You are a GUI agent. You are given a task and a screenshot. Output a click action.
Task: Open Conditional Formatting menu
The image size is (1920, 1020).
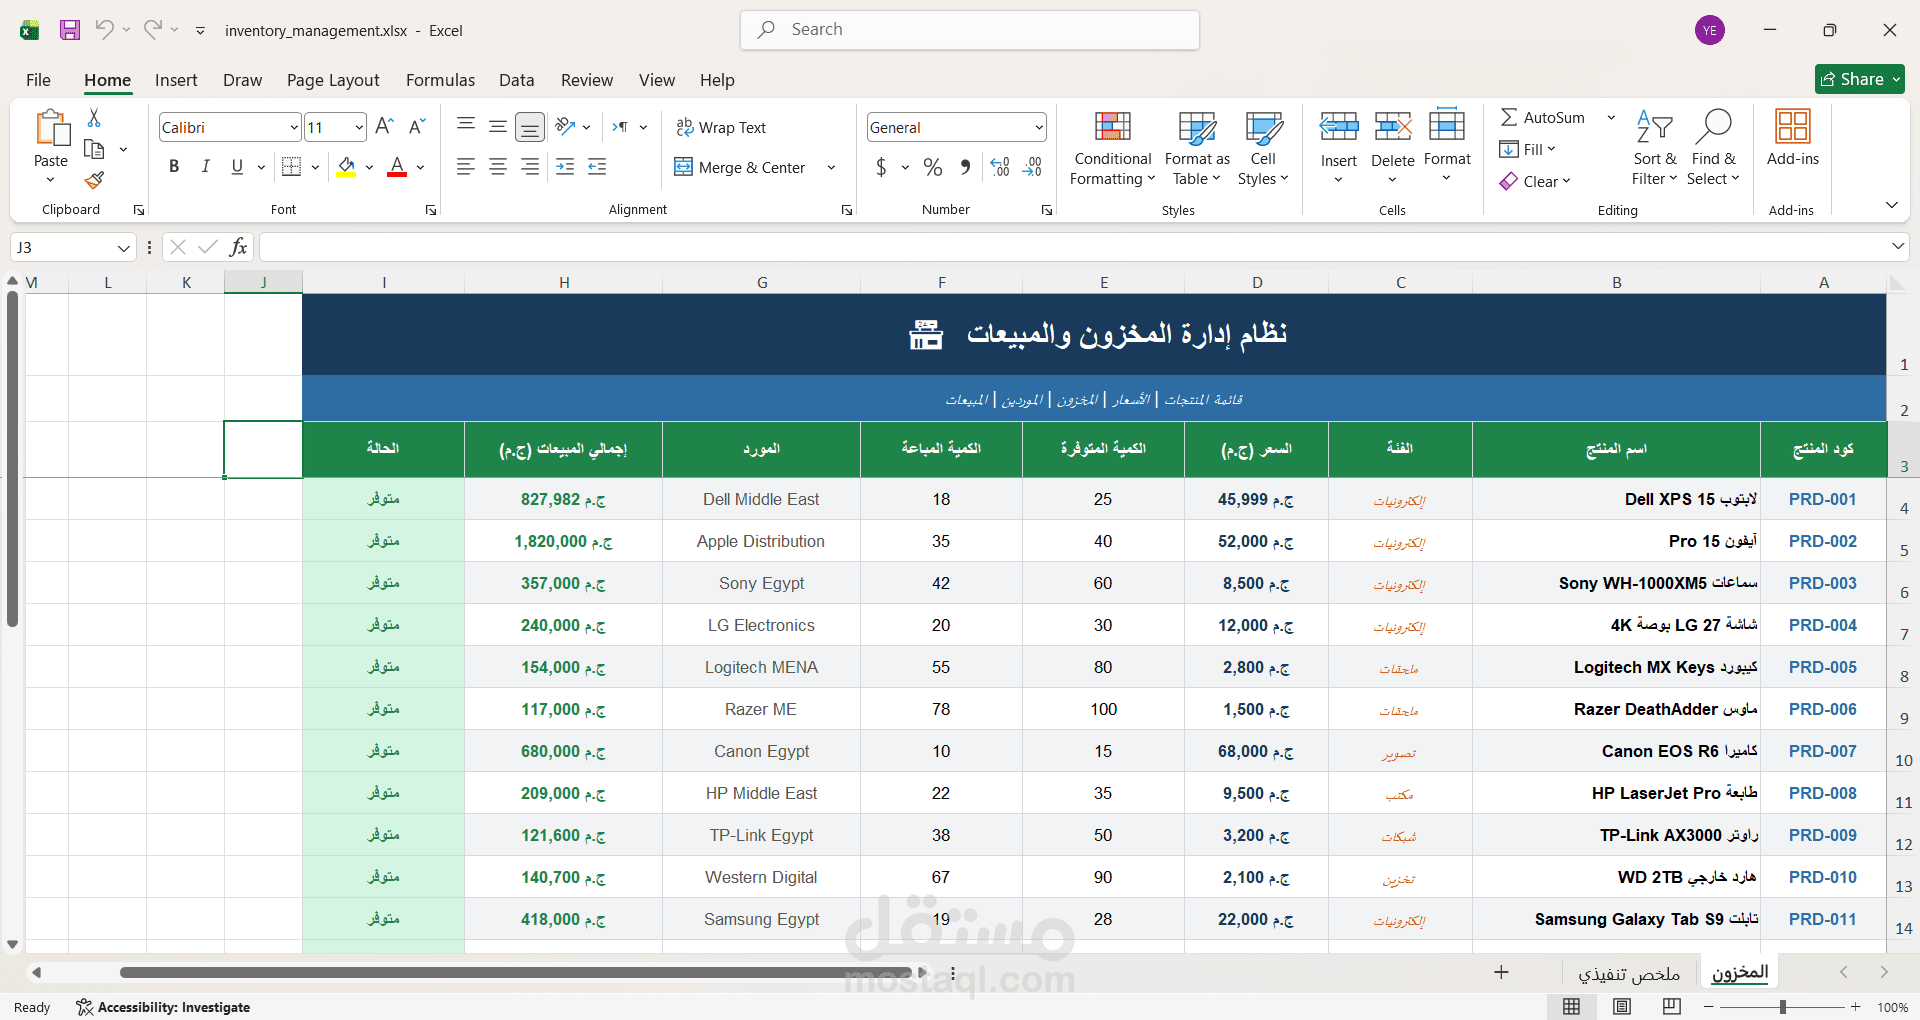tap(1112, 148)
